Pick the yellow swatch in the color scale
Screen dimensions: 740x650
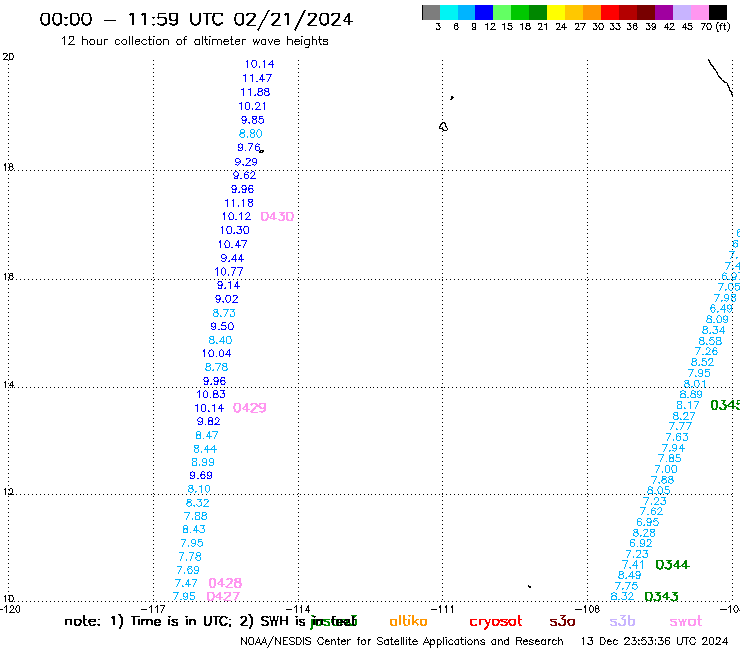[x=556, y=12]
